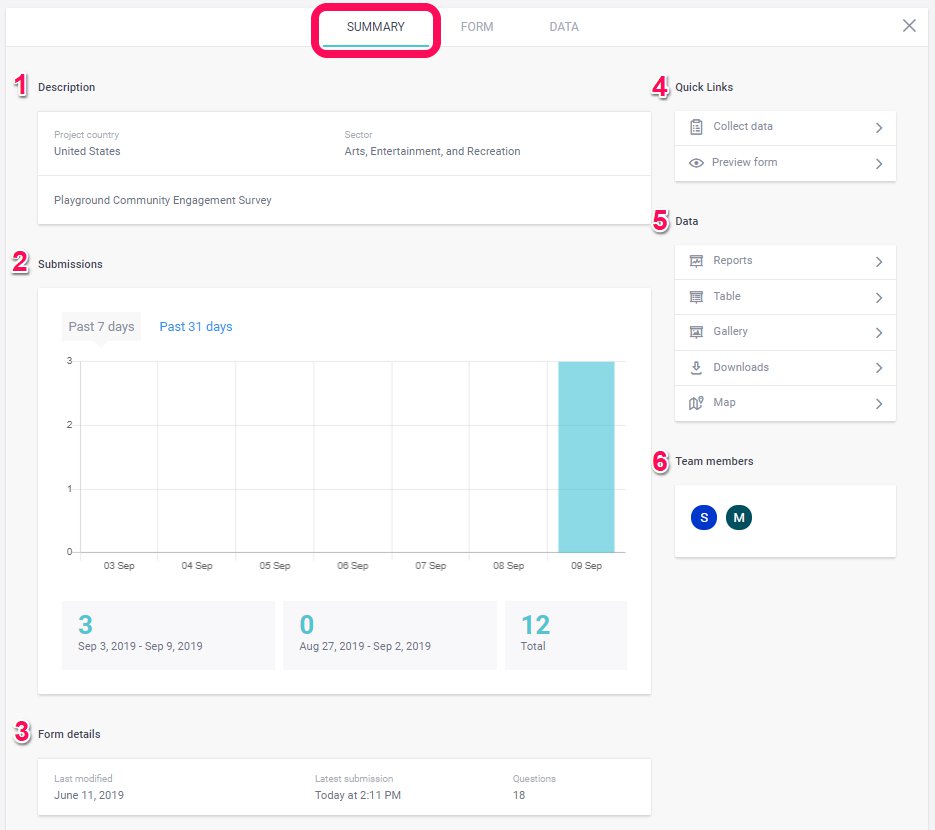935x830 pixels.
Task: Switch chart to Past 31 days
Action: [196, 327]
